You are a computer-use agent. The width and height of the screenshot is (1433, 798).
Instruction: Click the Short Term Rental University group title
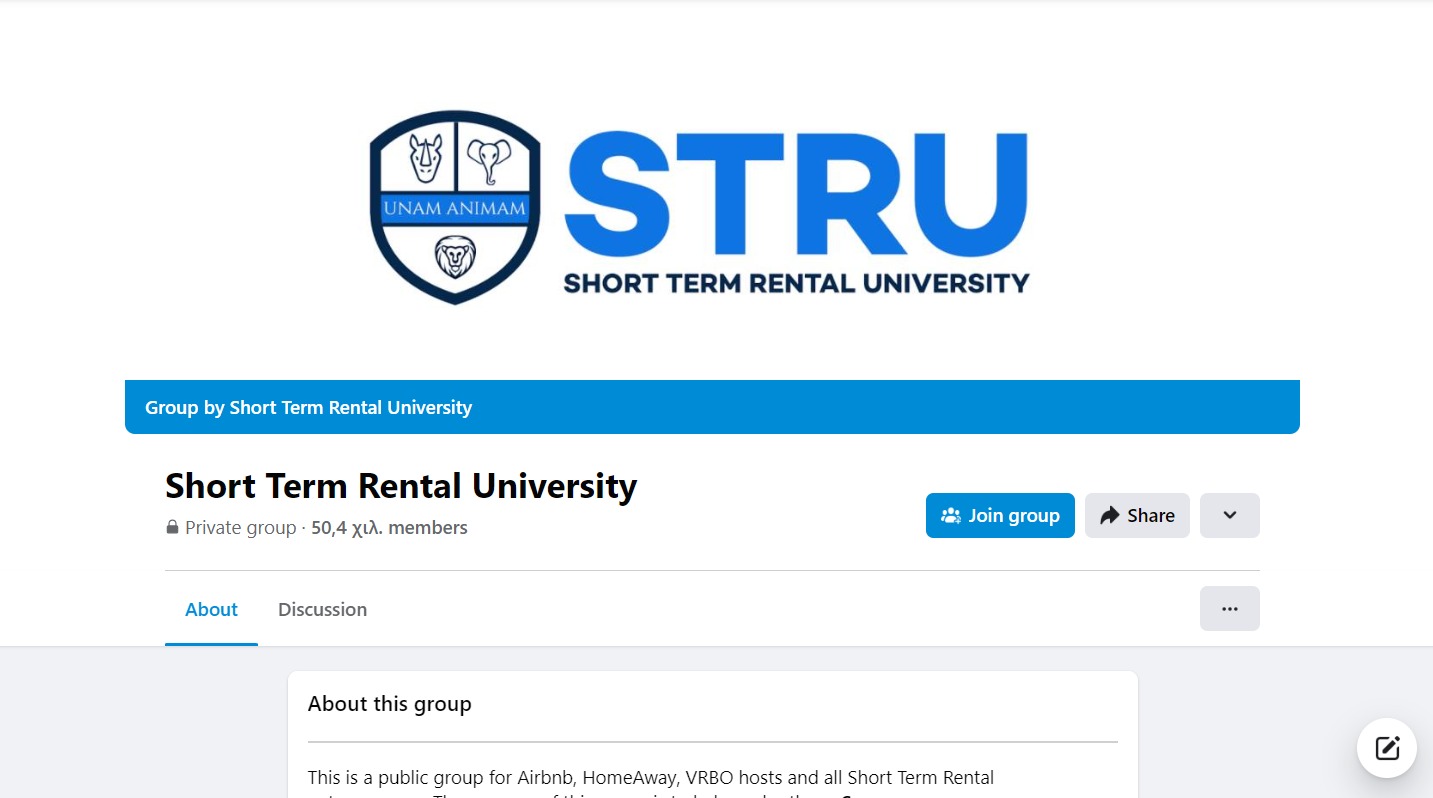tap(401, 486)
